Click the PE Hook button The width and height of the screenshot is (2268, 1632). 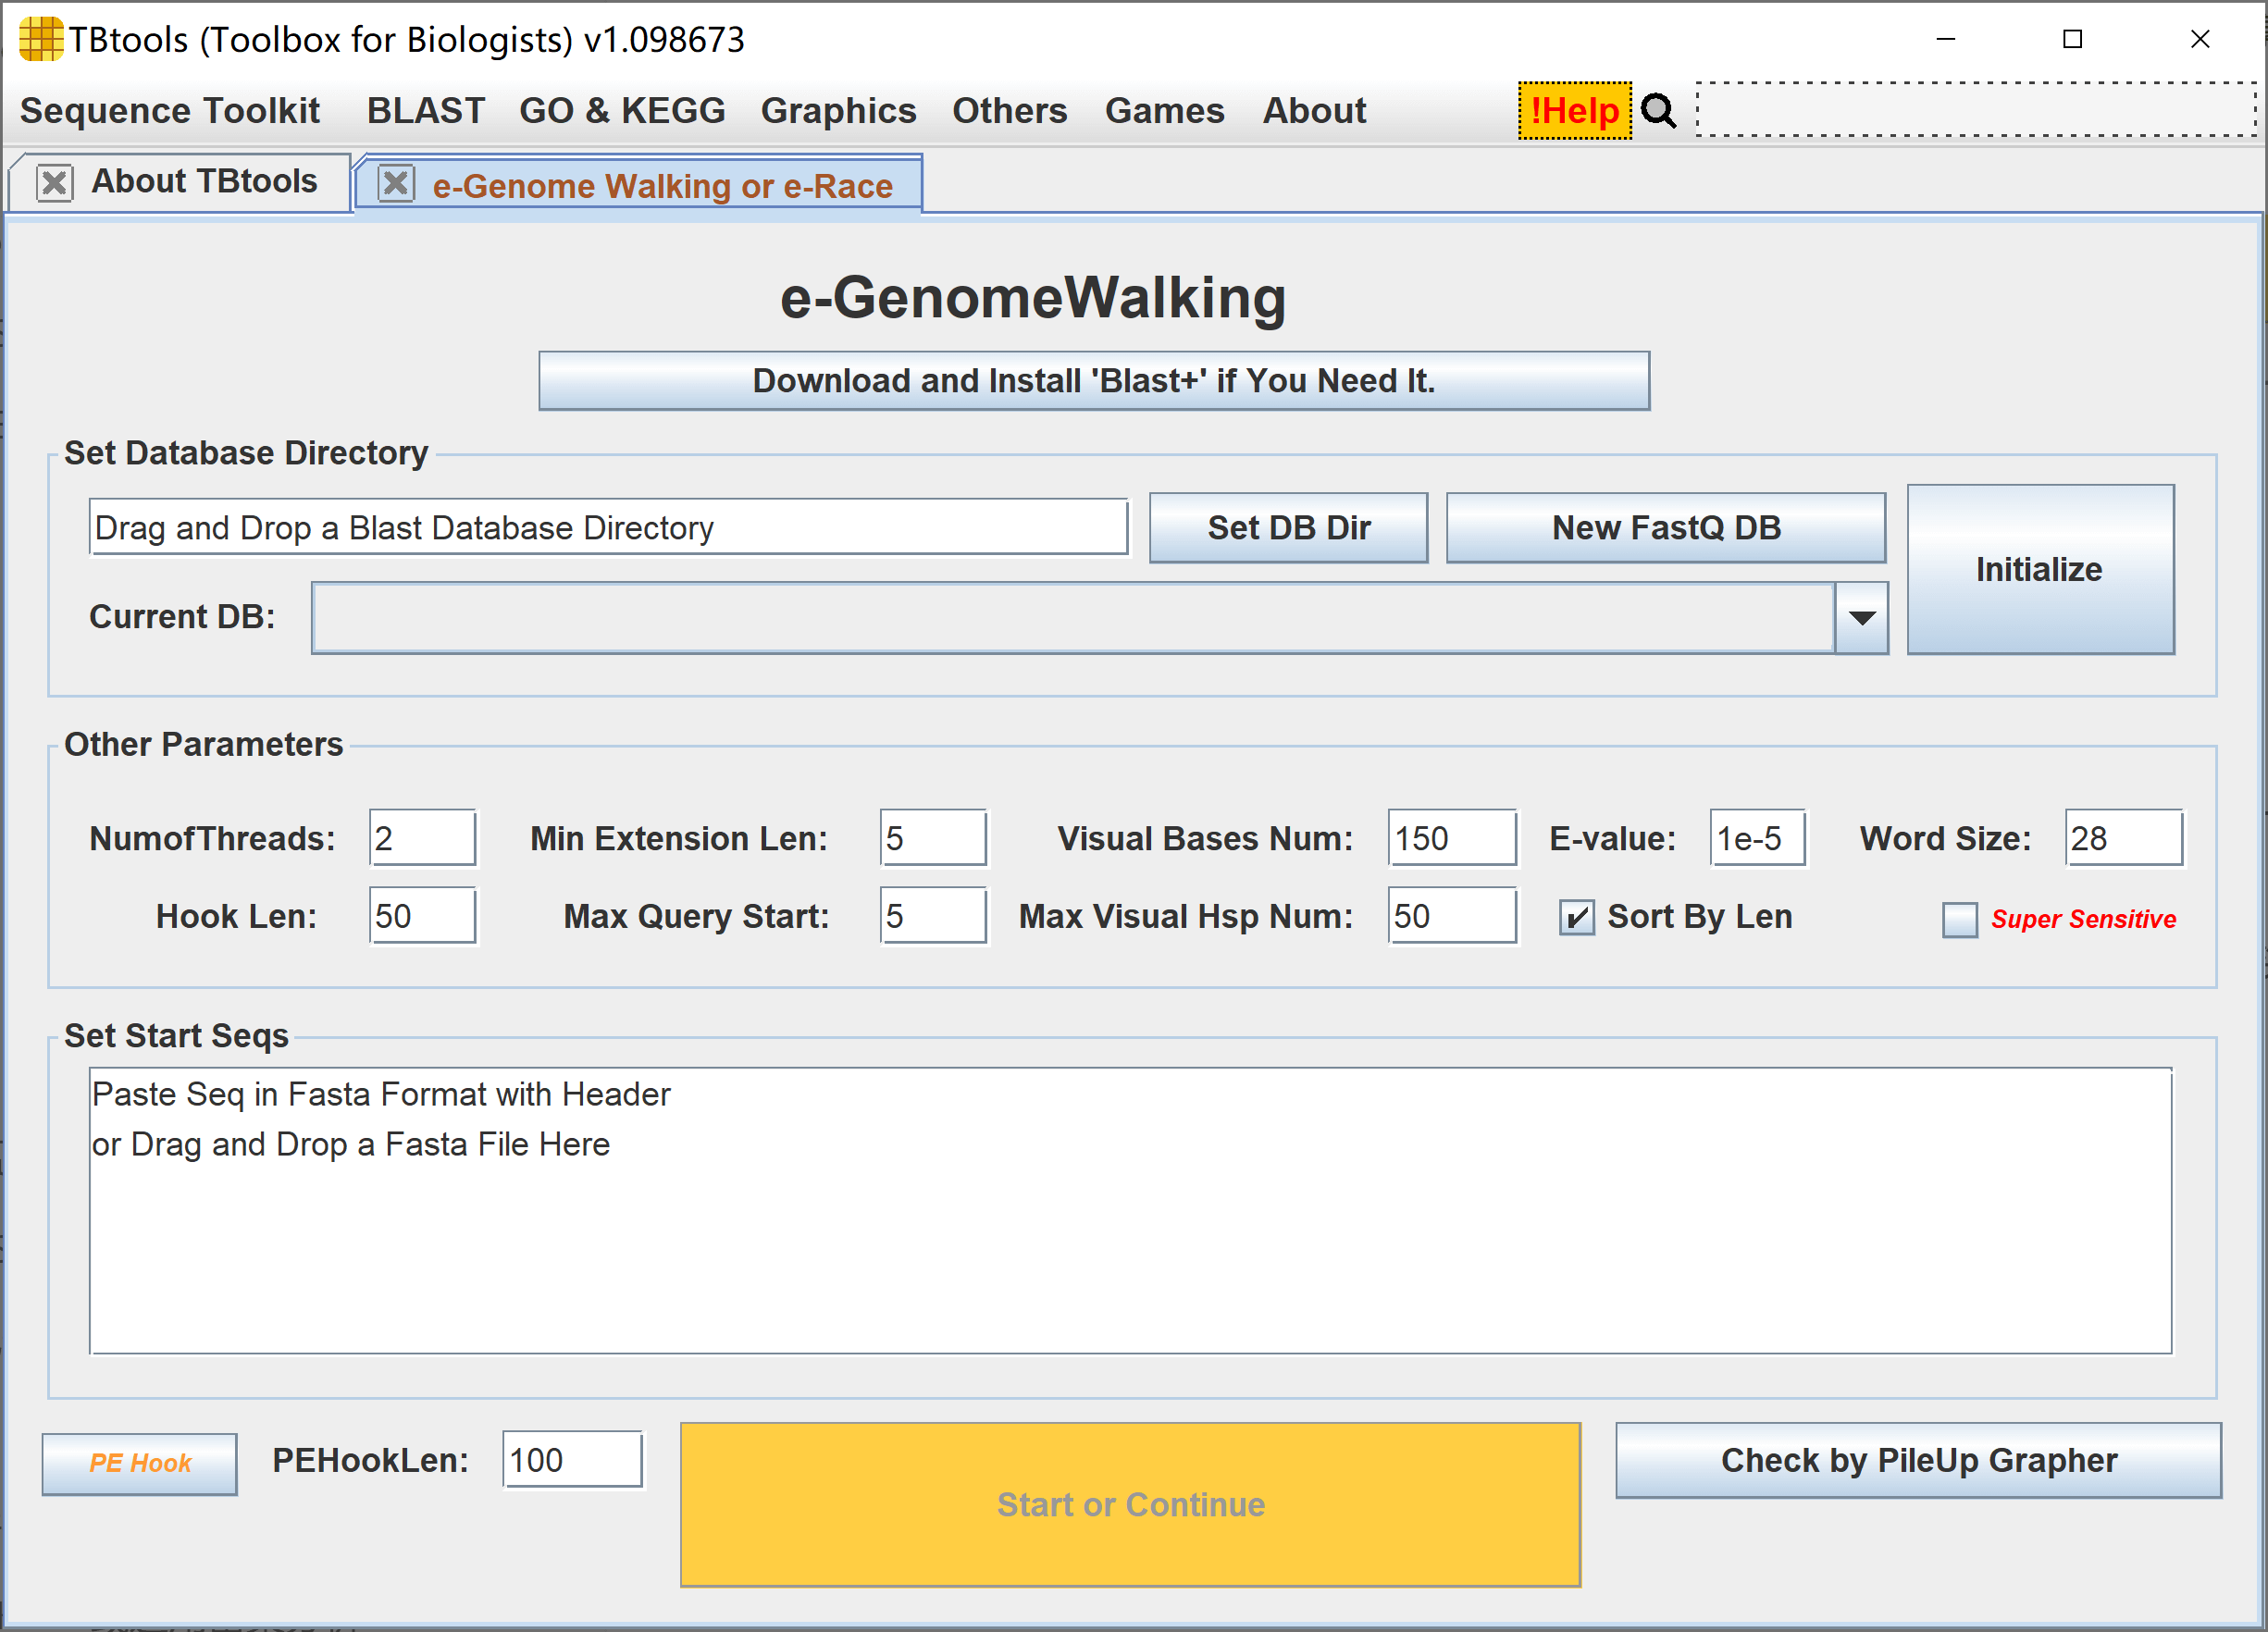pos(140,1463)
